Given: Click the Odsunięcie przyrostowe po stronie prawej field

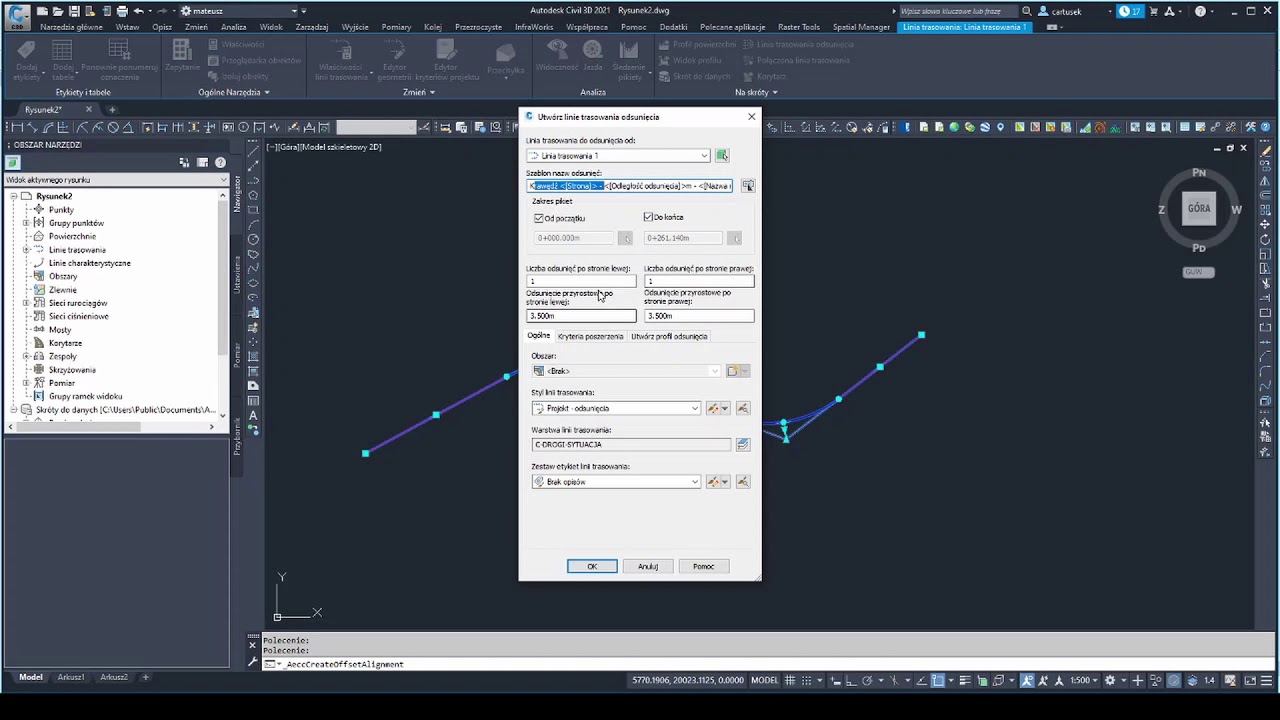Looking at the screenshot, I should [x=699, y=316].
